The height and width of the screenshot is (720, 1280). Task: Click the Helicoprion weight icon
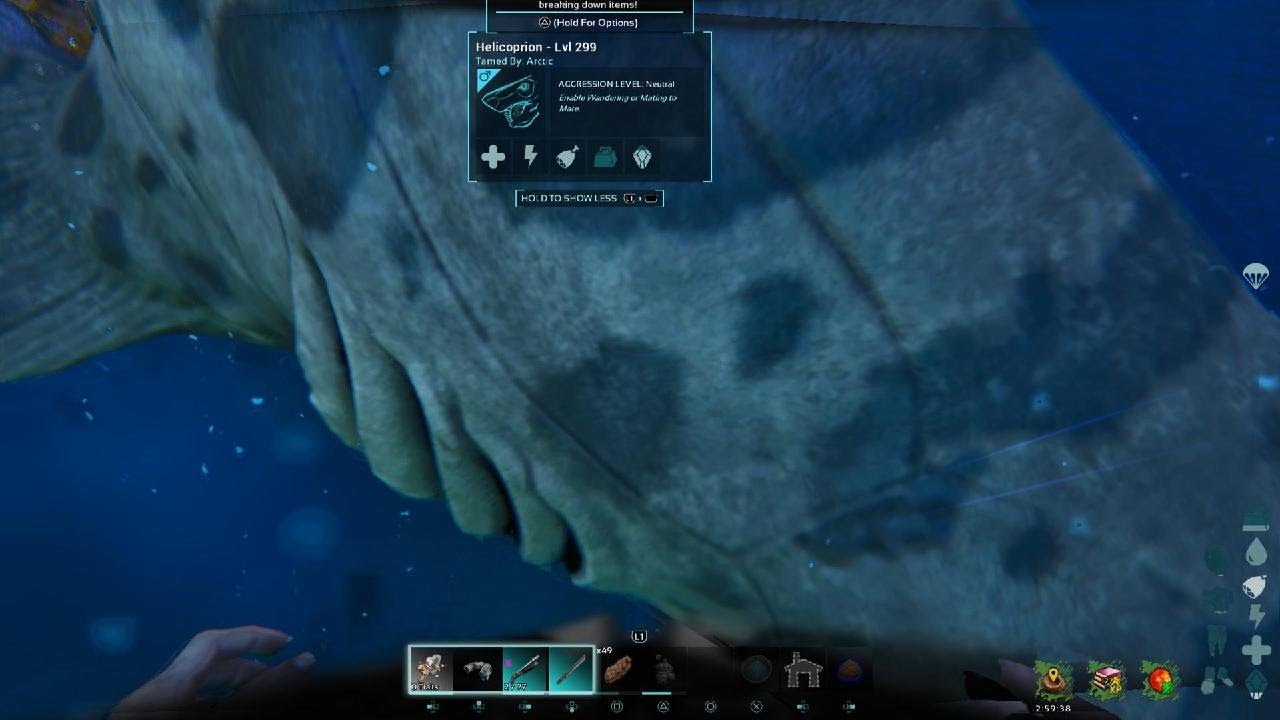tap(605, 157)
